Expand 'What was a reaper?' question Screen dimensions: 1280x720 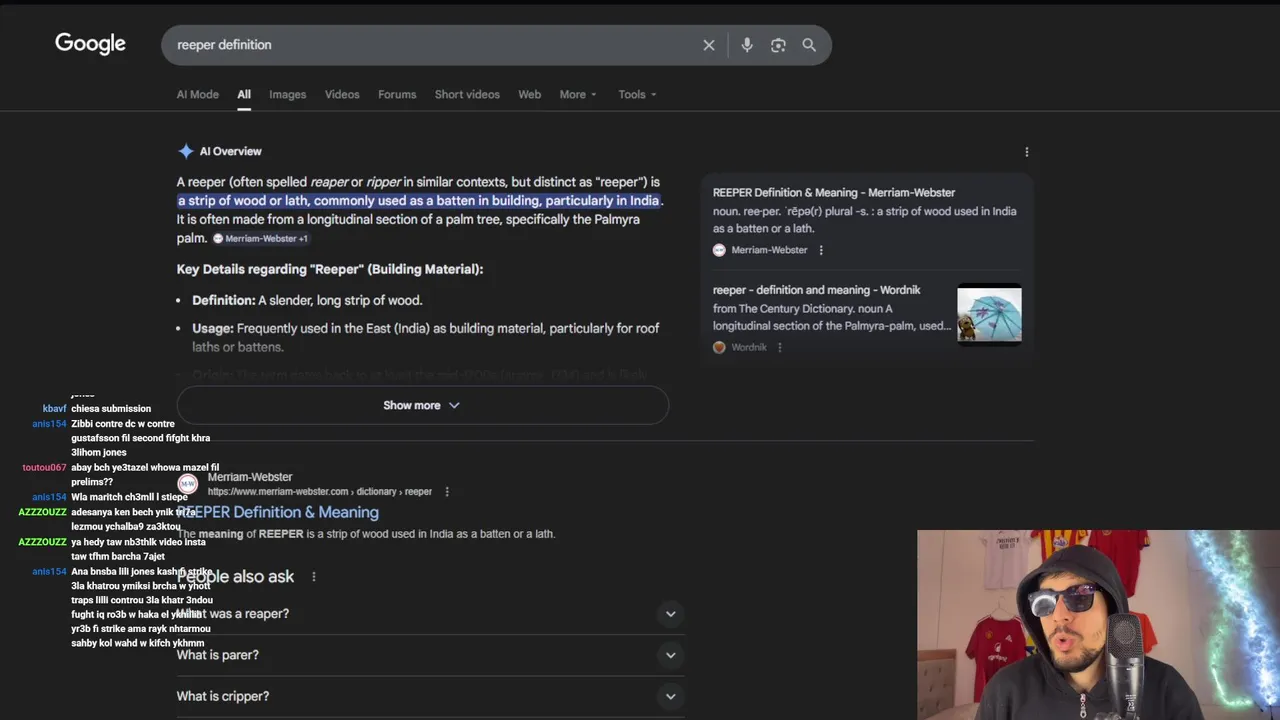(431, 614)
